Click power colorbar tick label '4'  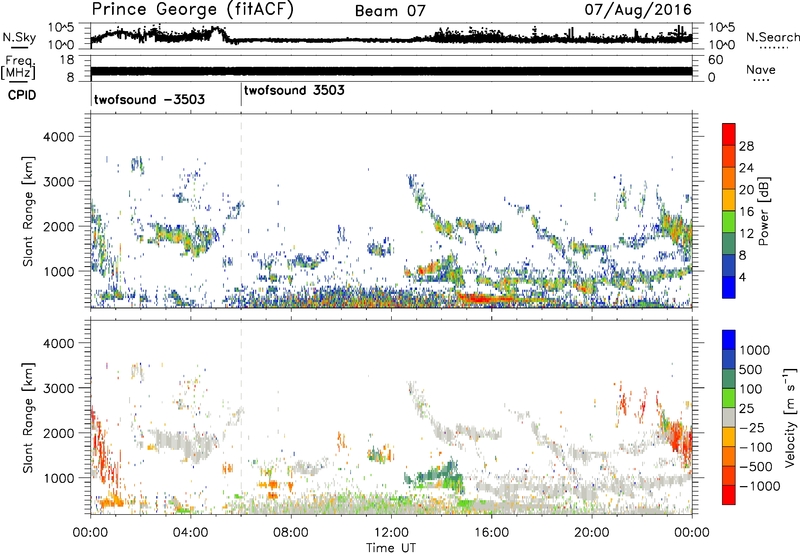(742, 277)
